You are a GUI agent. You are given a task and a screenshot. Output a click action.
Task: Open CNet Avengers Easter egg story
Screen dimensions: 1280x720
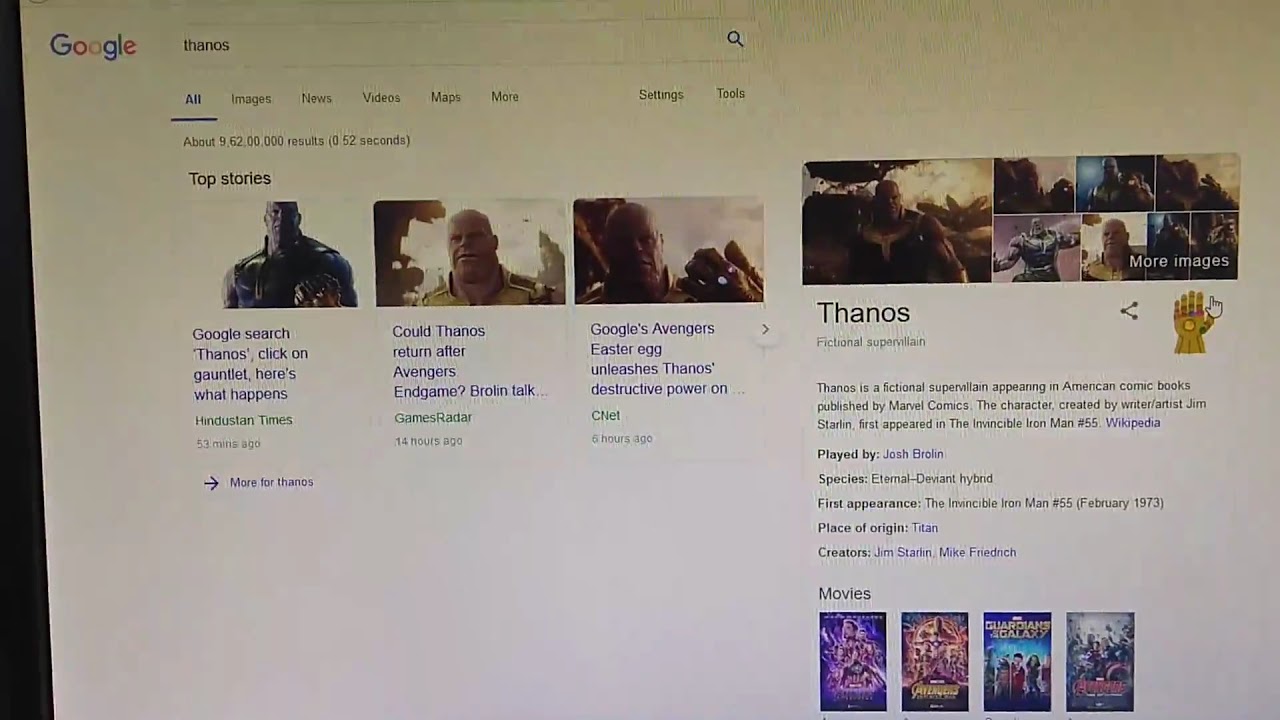(667, 359)
